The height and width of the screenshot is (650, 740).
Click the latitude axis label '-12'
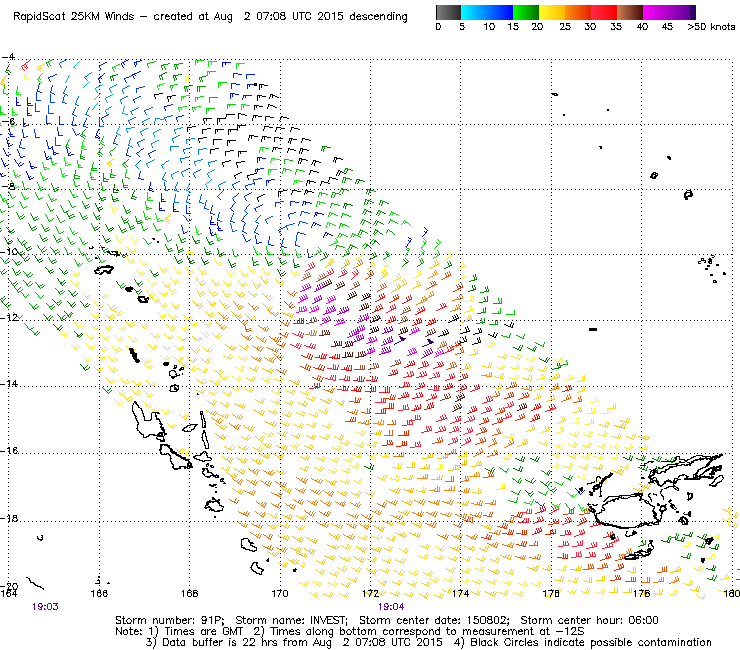9,317
